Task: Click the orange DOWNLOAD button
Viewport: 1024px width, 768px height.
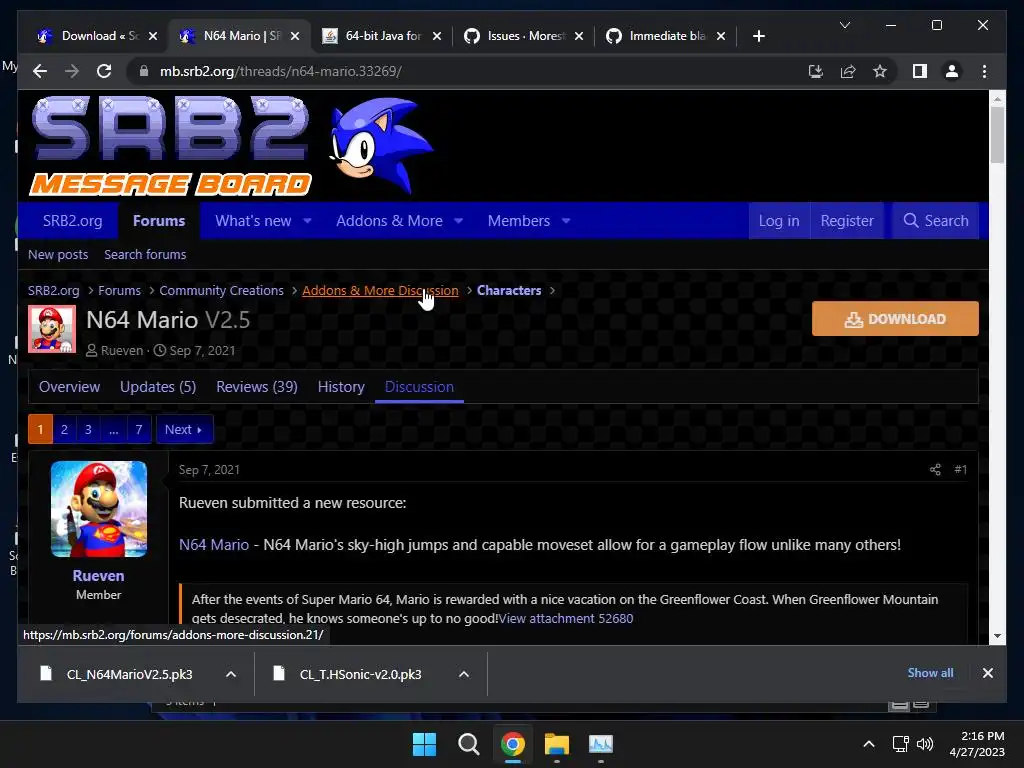Action: 895,319
